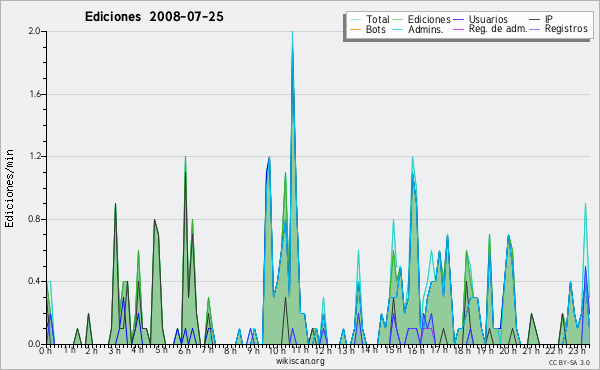Click the tallest peak near 11 h
The image size is (600, 370).
point(292,32)
